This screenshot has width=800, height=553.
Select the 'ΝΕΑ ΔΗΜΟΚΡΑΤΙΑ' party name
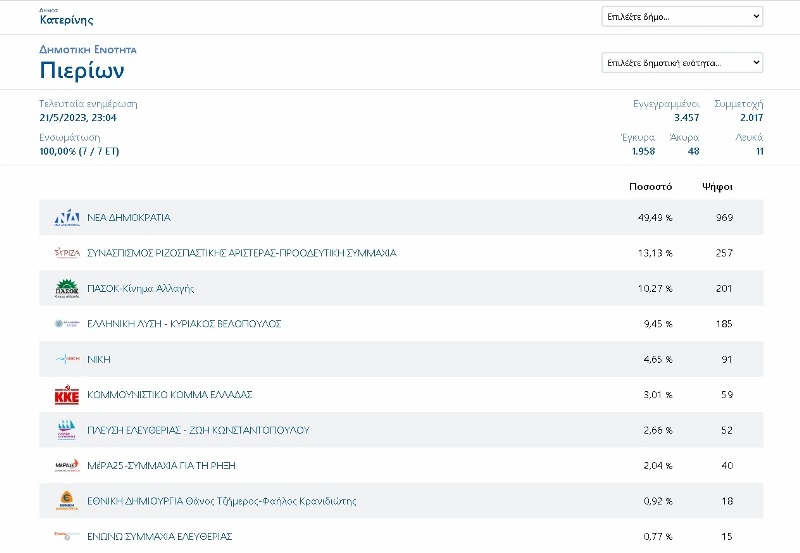tap(129, 218)
